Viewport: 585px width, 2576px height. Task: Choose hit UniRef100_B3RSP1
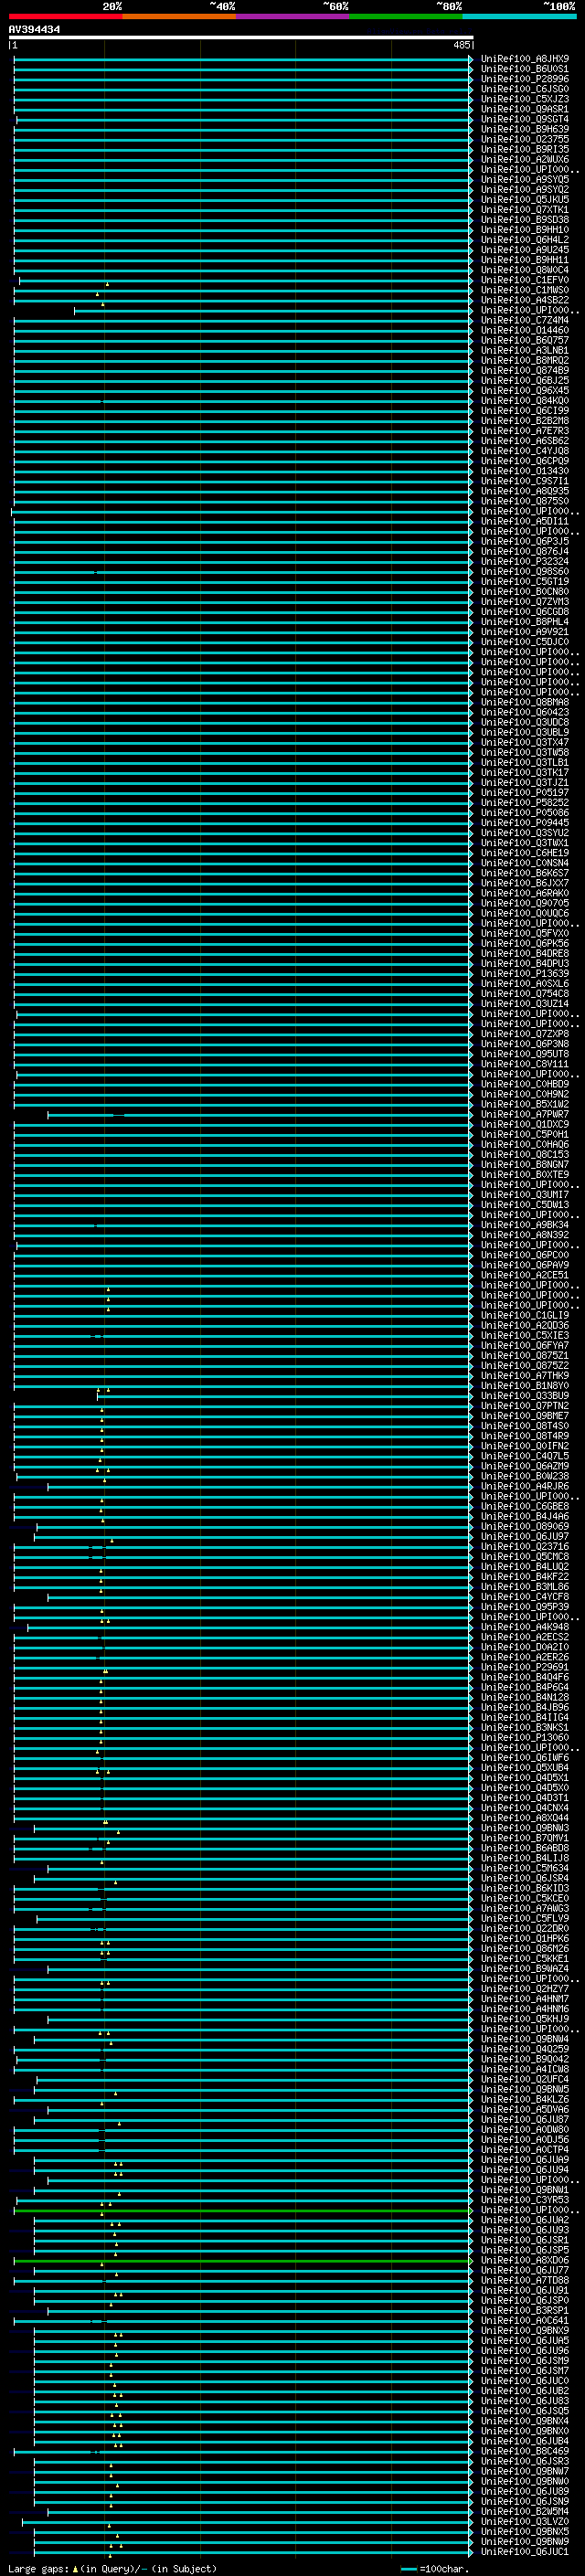[525, 2311]
